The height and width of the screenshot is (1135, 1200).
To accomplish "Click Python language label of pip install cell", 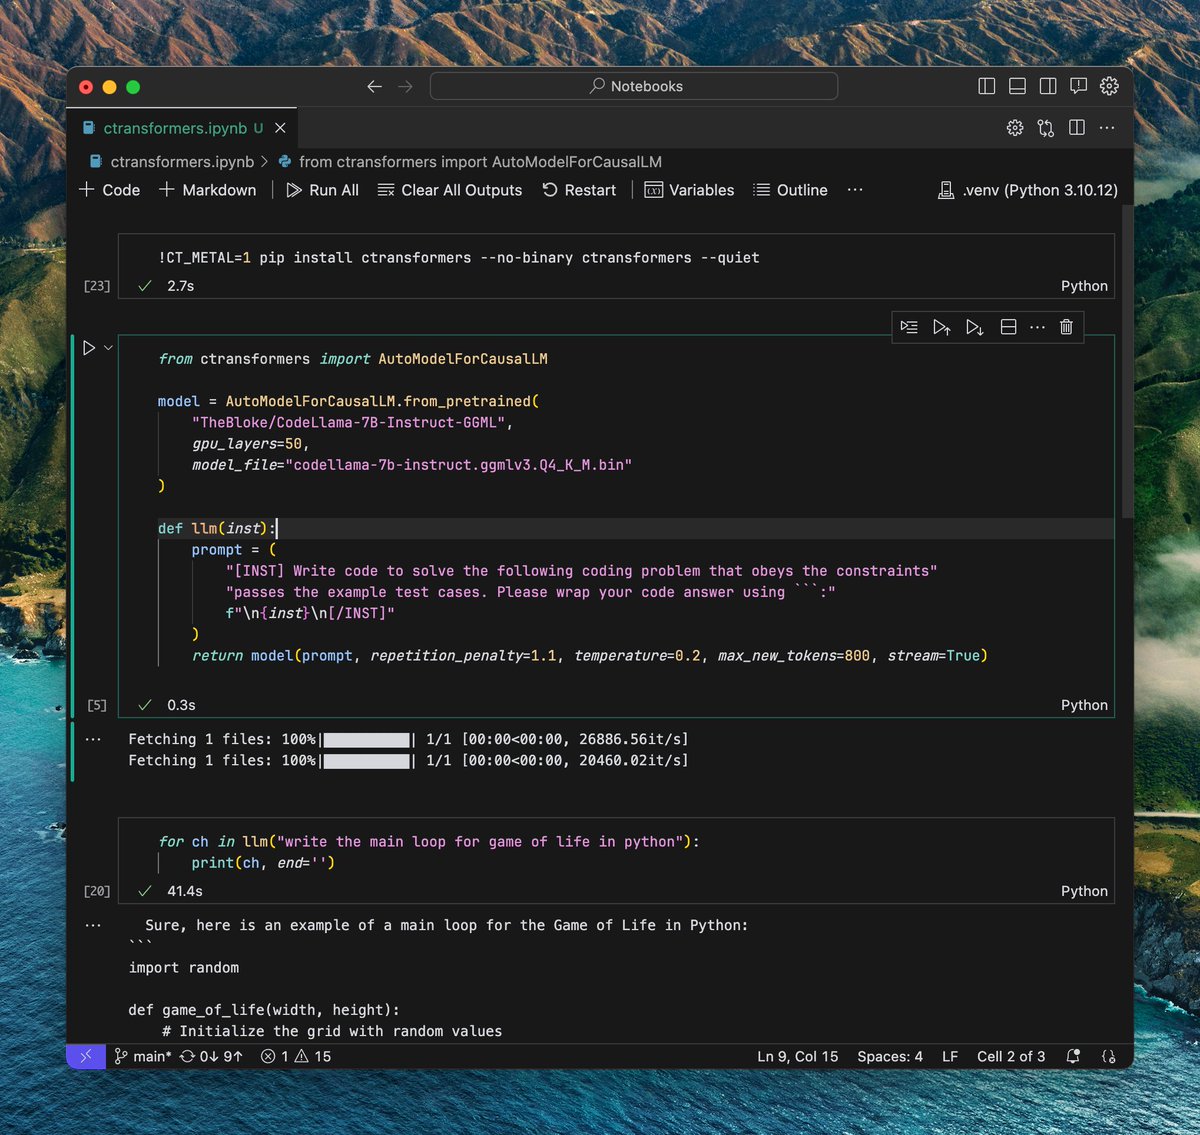I will point(1084,286).
